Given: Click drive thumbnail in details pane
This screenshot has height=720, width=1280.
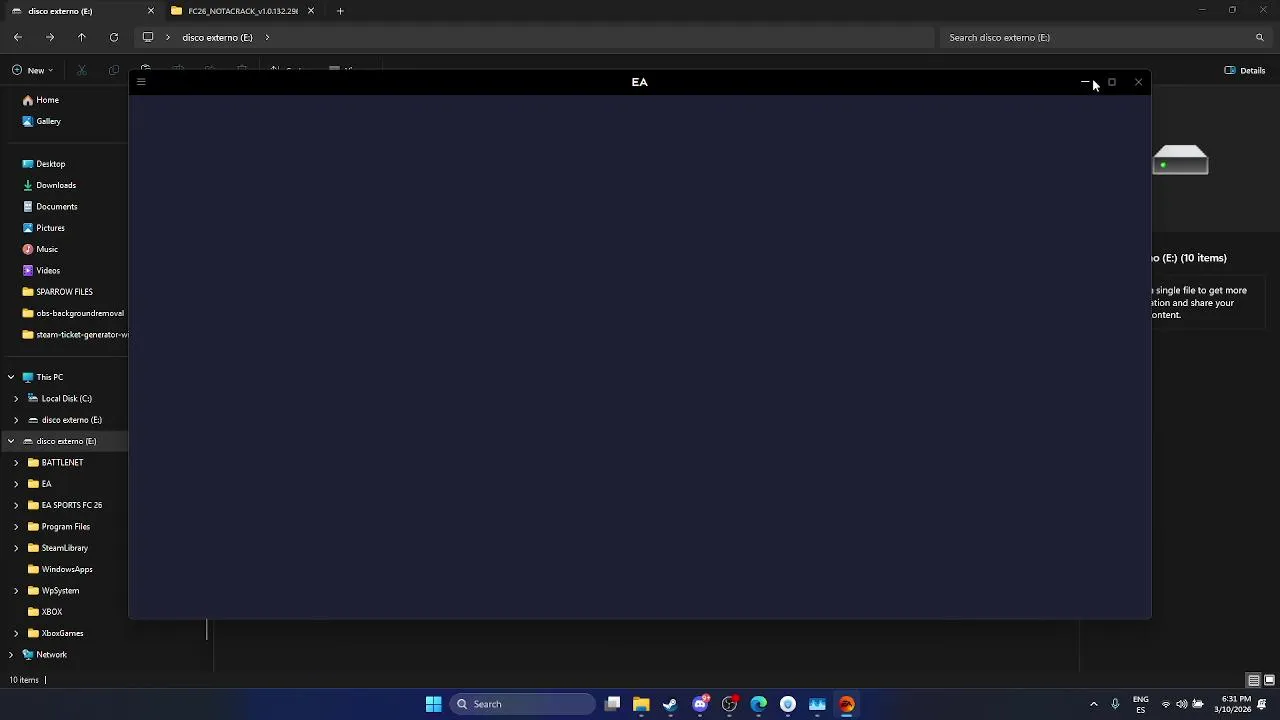Looking at the screenshot, I should (x=1180, y=161).
